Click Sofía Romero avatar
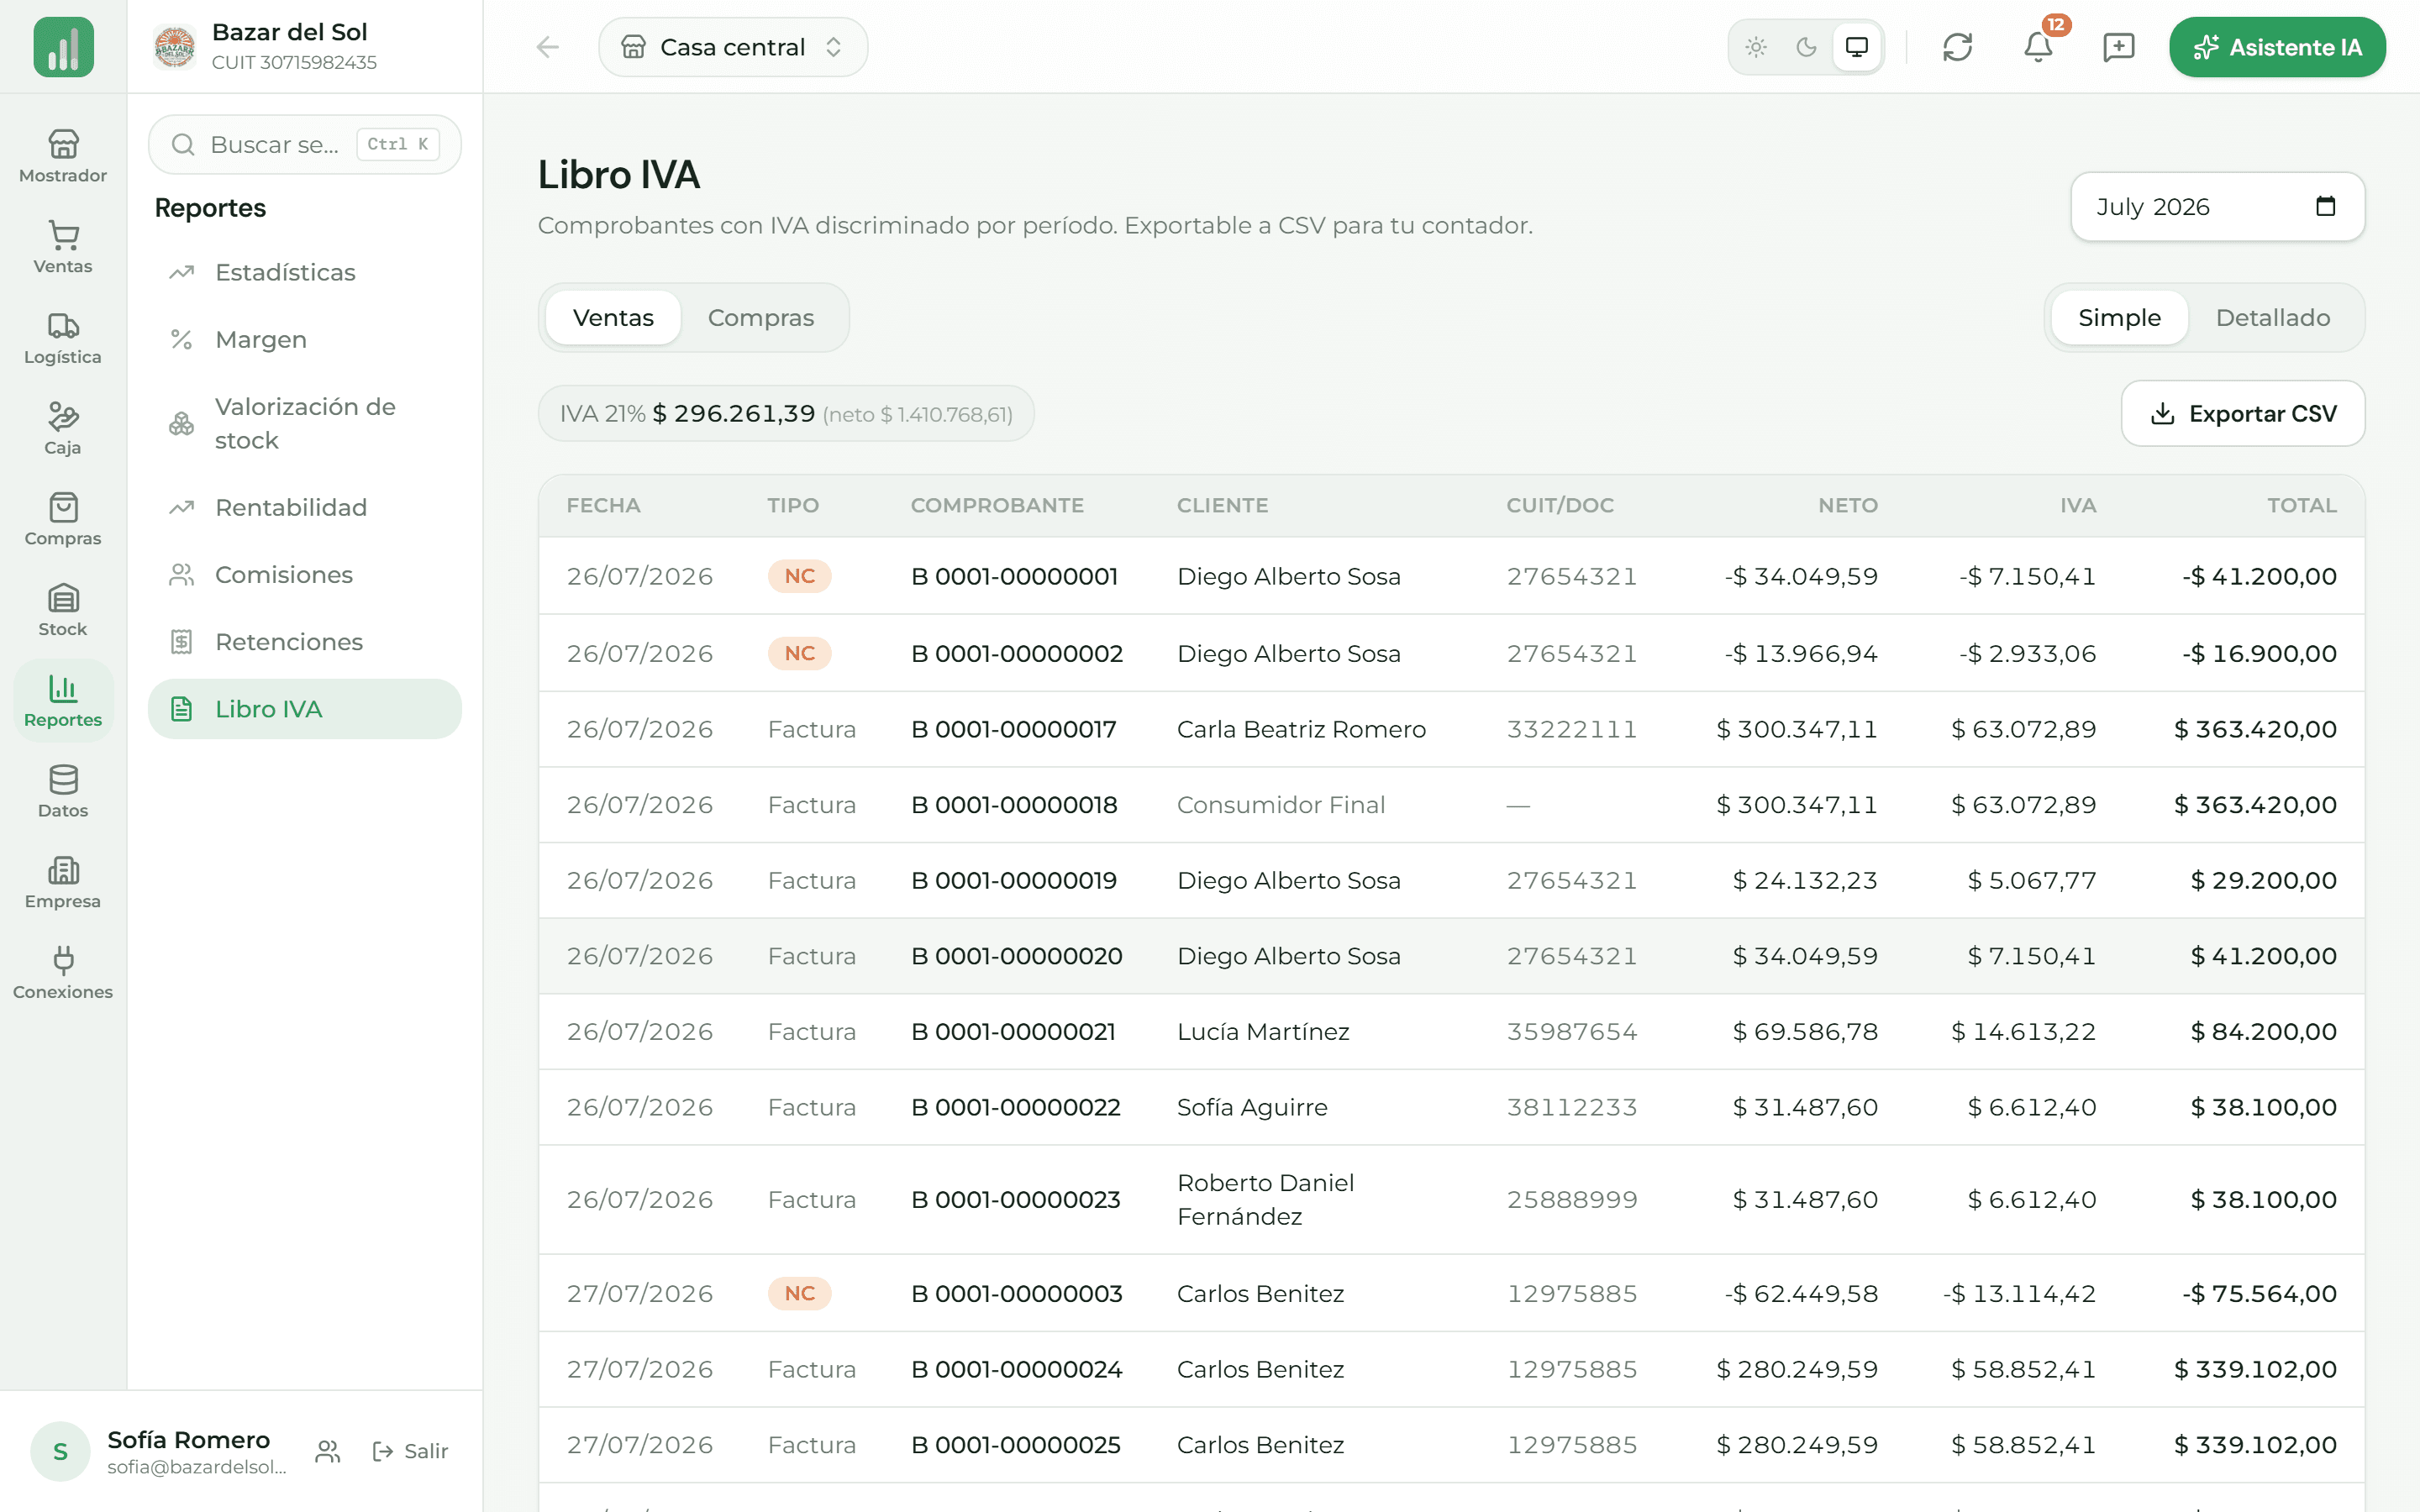 tap(60, 1451)
